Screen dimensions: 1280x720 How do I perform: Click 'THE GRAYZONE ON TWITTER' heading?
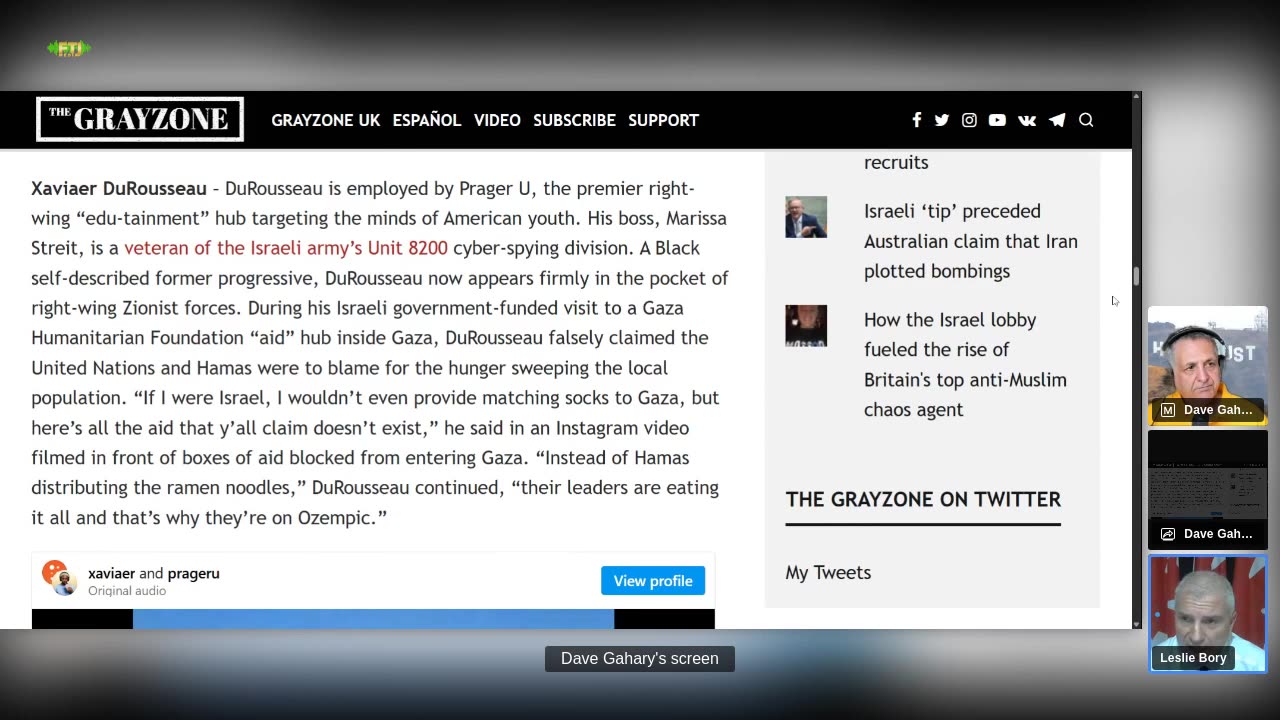tap(923, 499)
